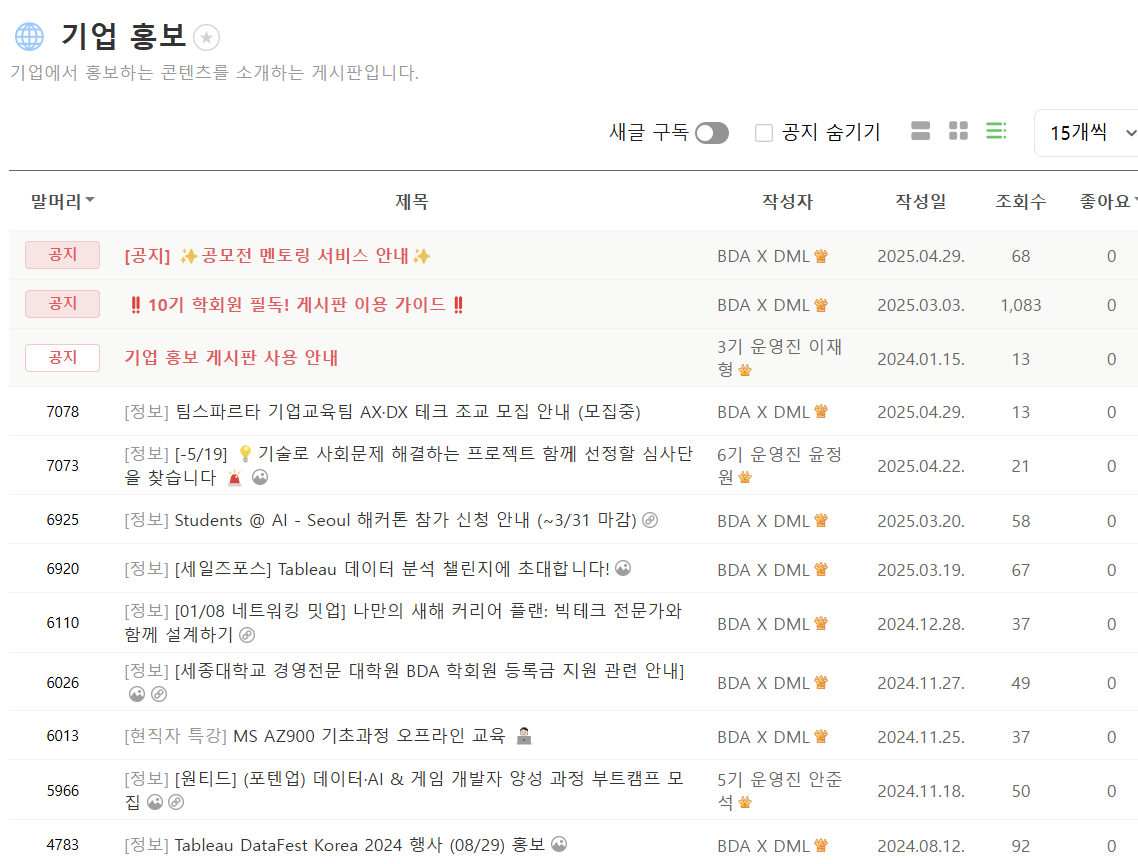Open the 01/08 네트워킹 밋업 post
The image size is (1138, 864).
(403, 622)
